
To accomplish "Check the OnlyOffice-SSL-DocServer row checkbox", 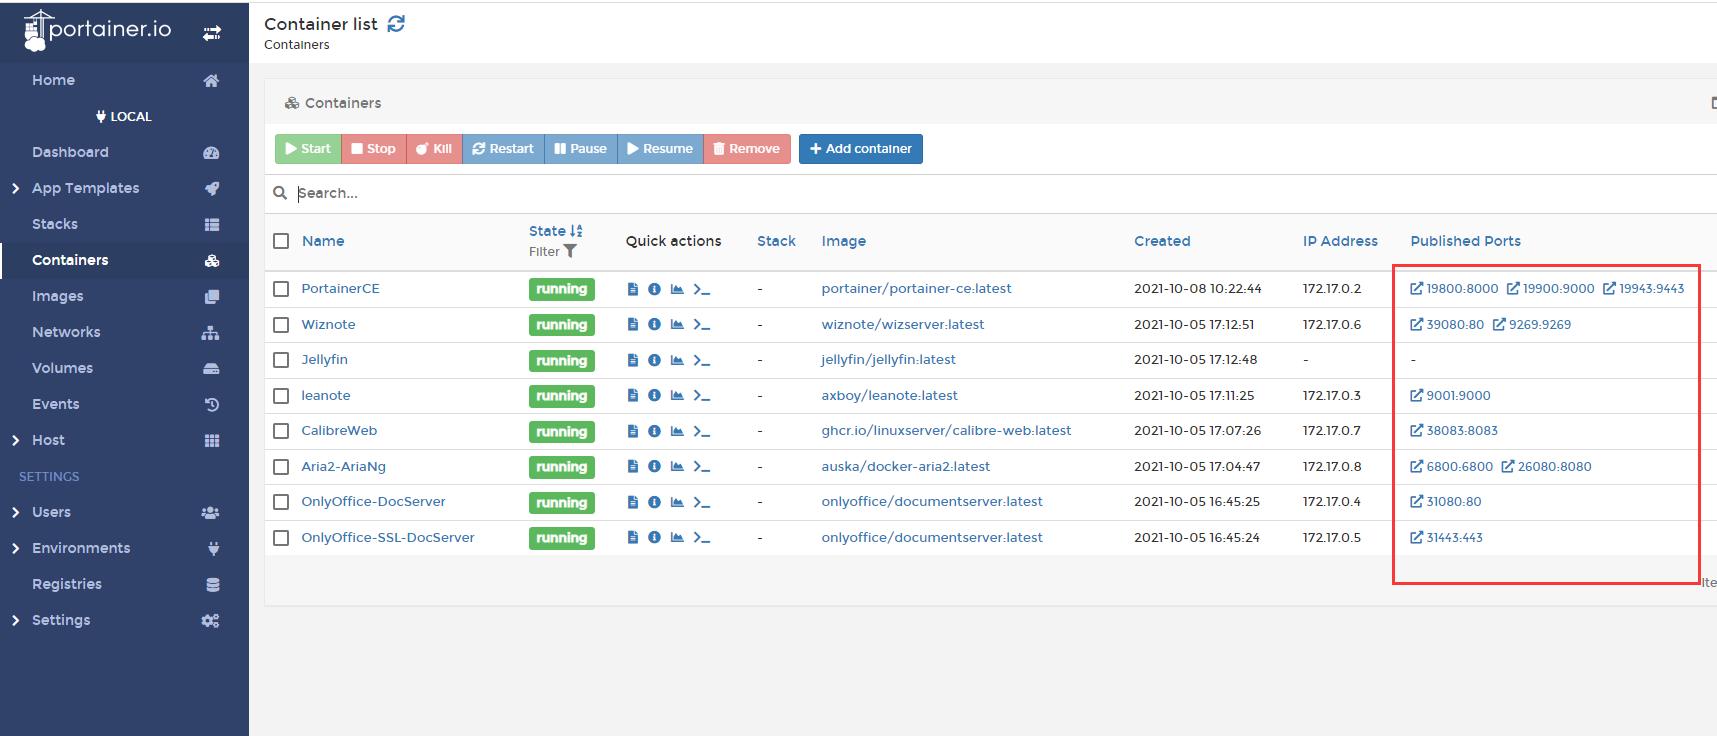I will (281, 538).
